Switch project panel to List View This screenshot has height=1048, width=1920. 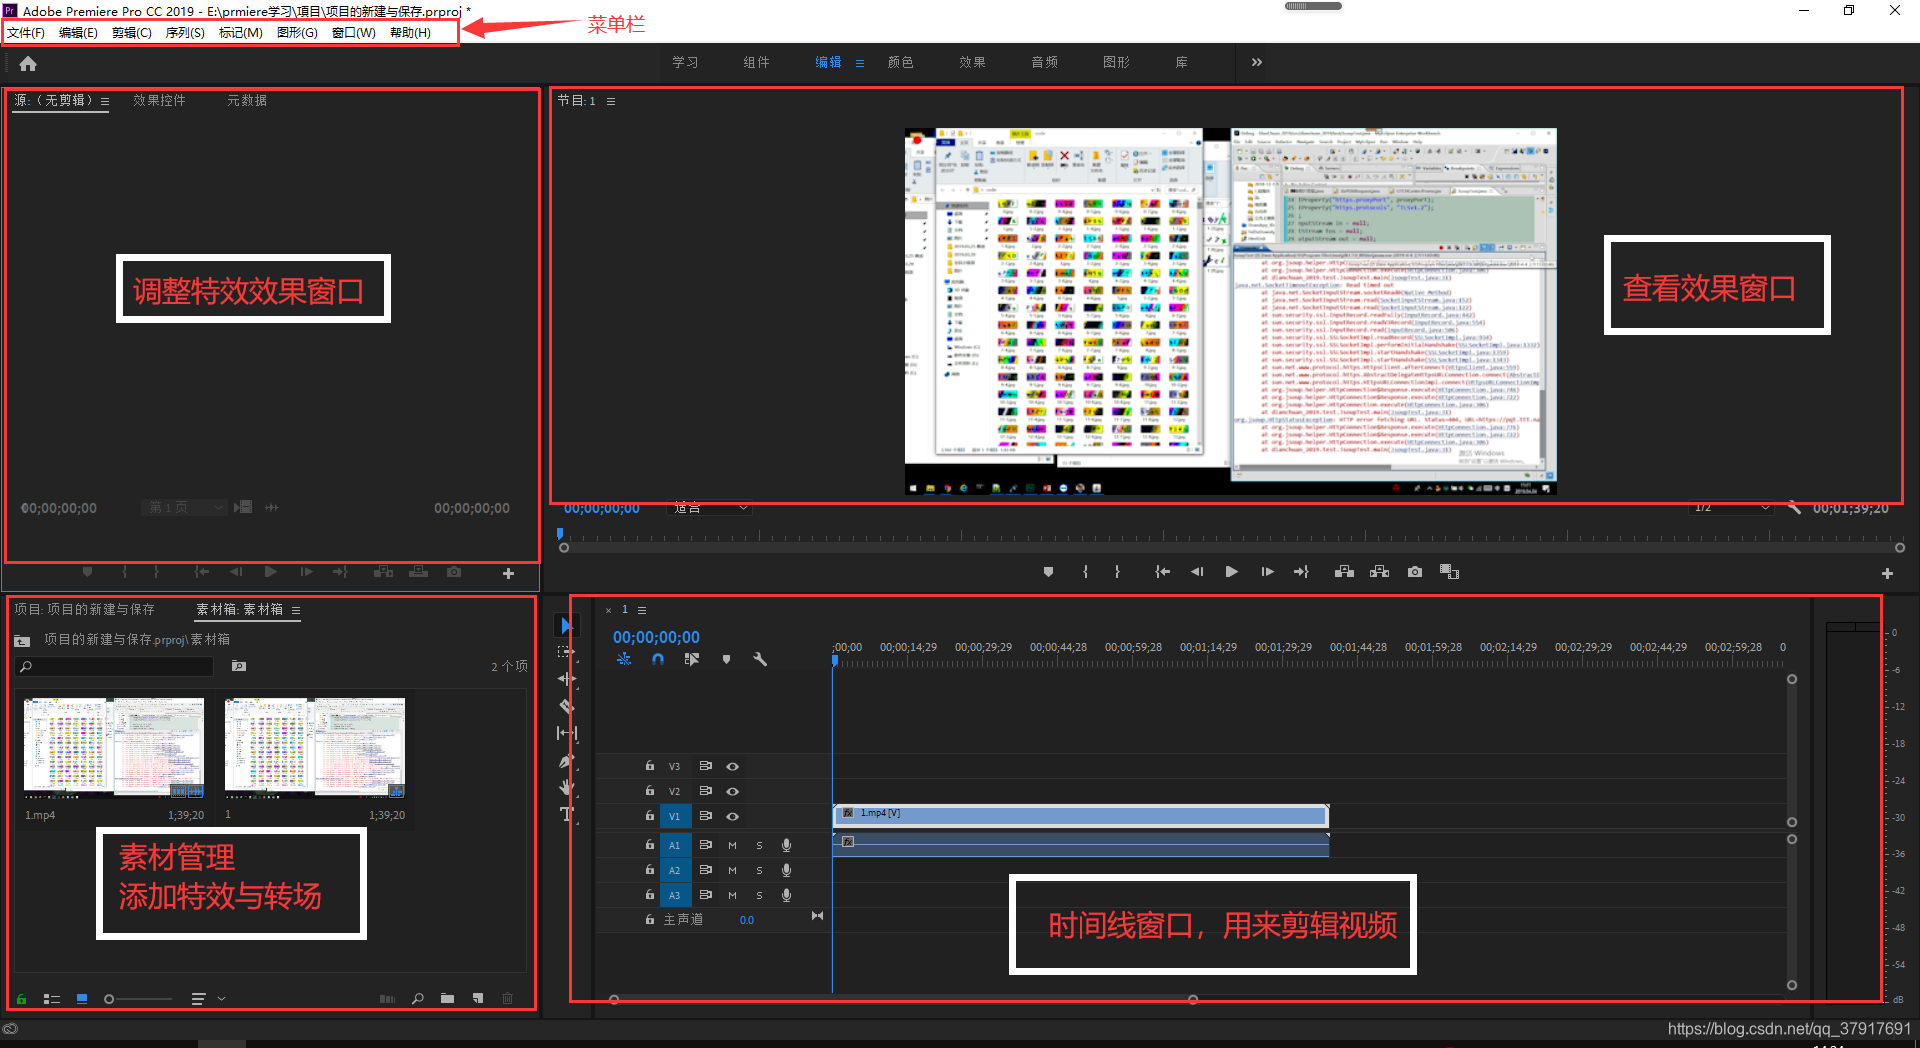pos(52,999)
